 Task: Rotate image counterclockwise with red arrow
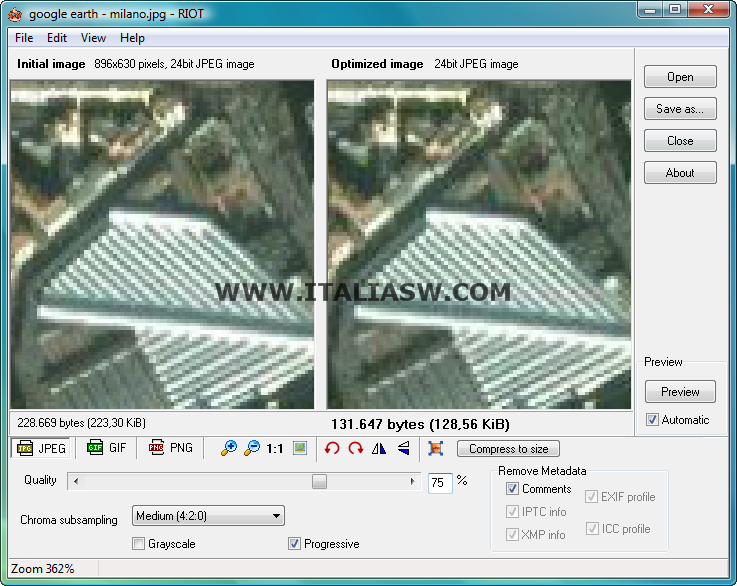coord(332,448)
